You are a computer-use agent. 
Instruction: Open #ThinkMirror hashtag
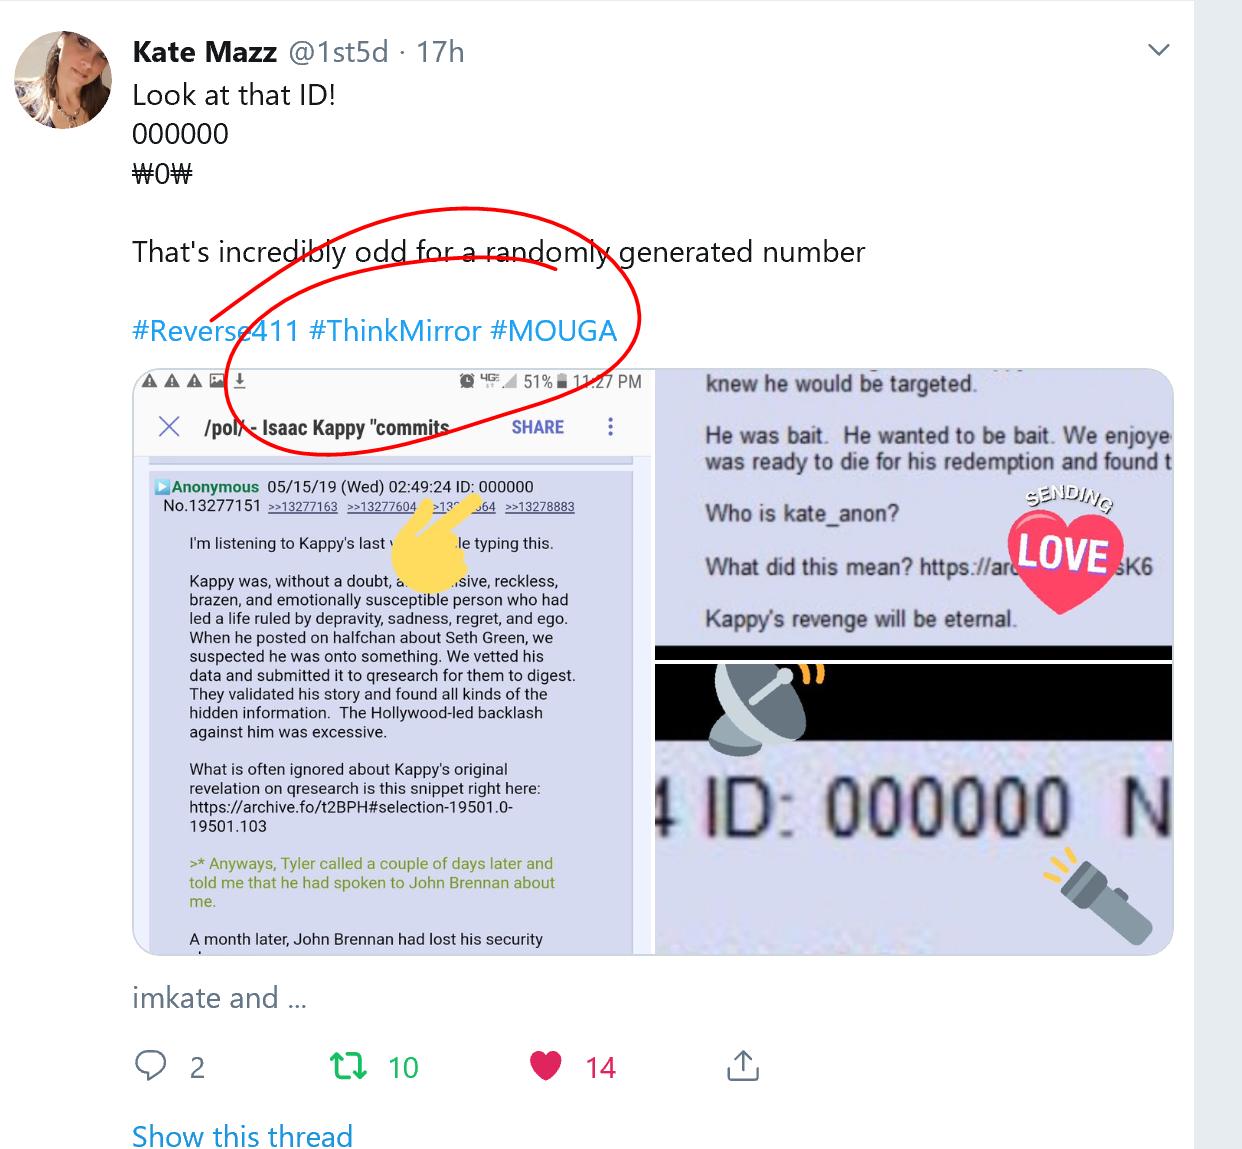click(x=395, y=331)
